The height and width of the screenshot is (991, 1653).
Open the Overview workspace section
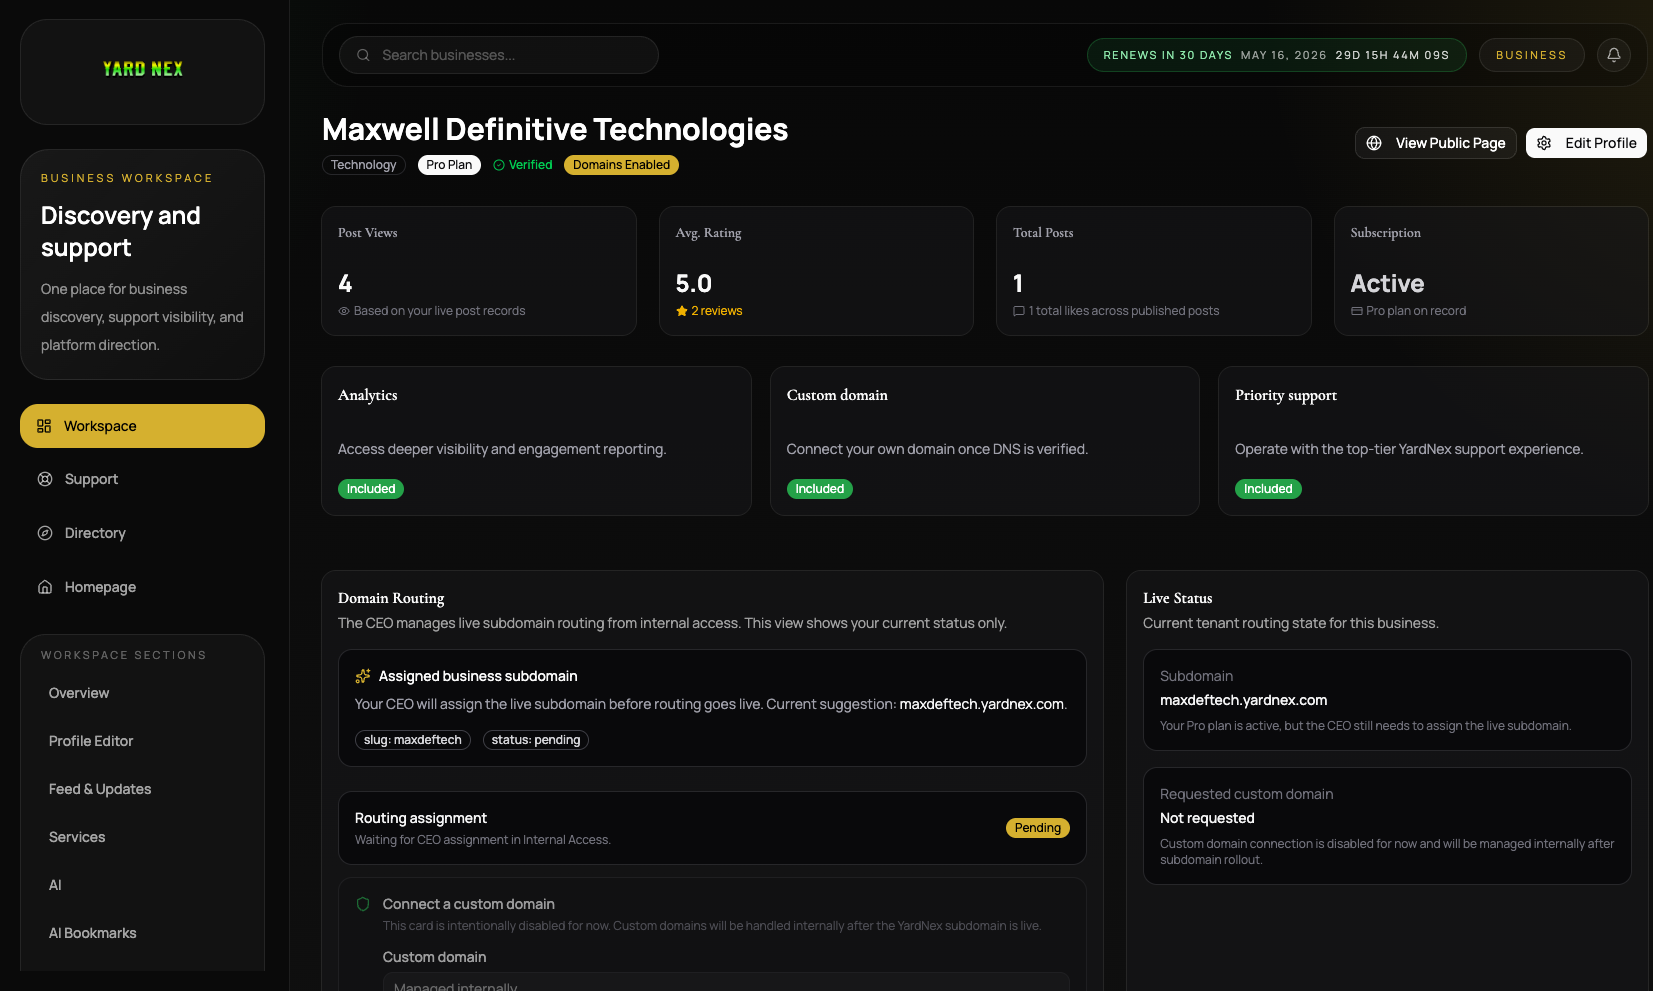79,693
